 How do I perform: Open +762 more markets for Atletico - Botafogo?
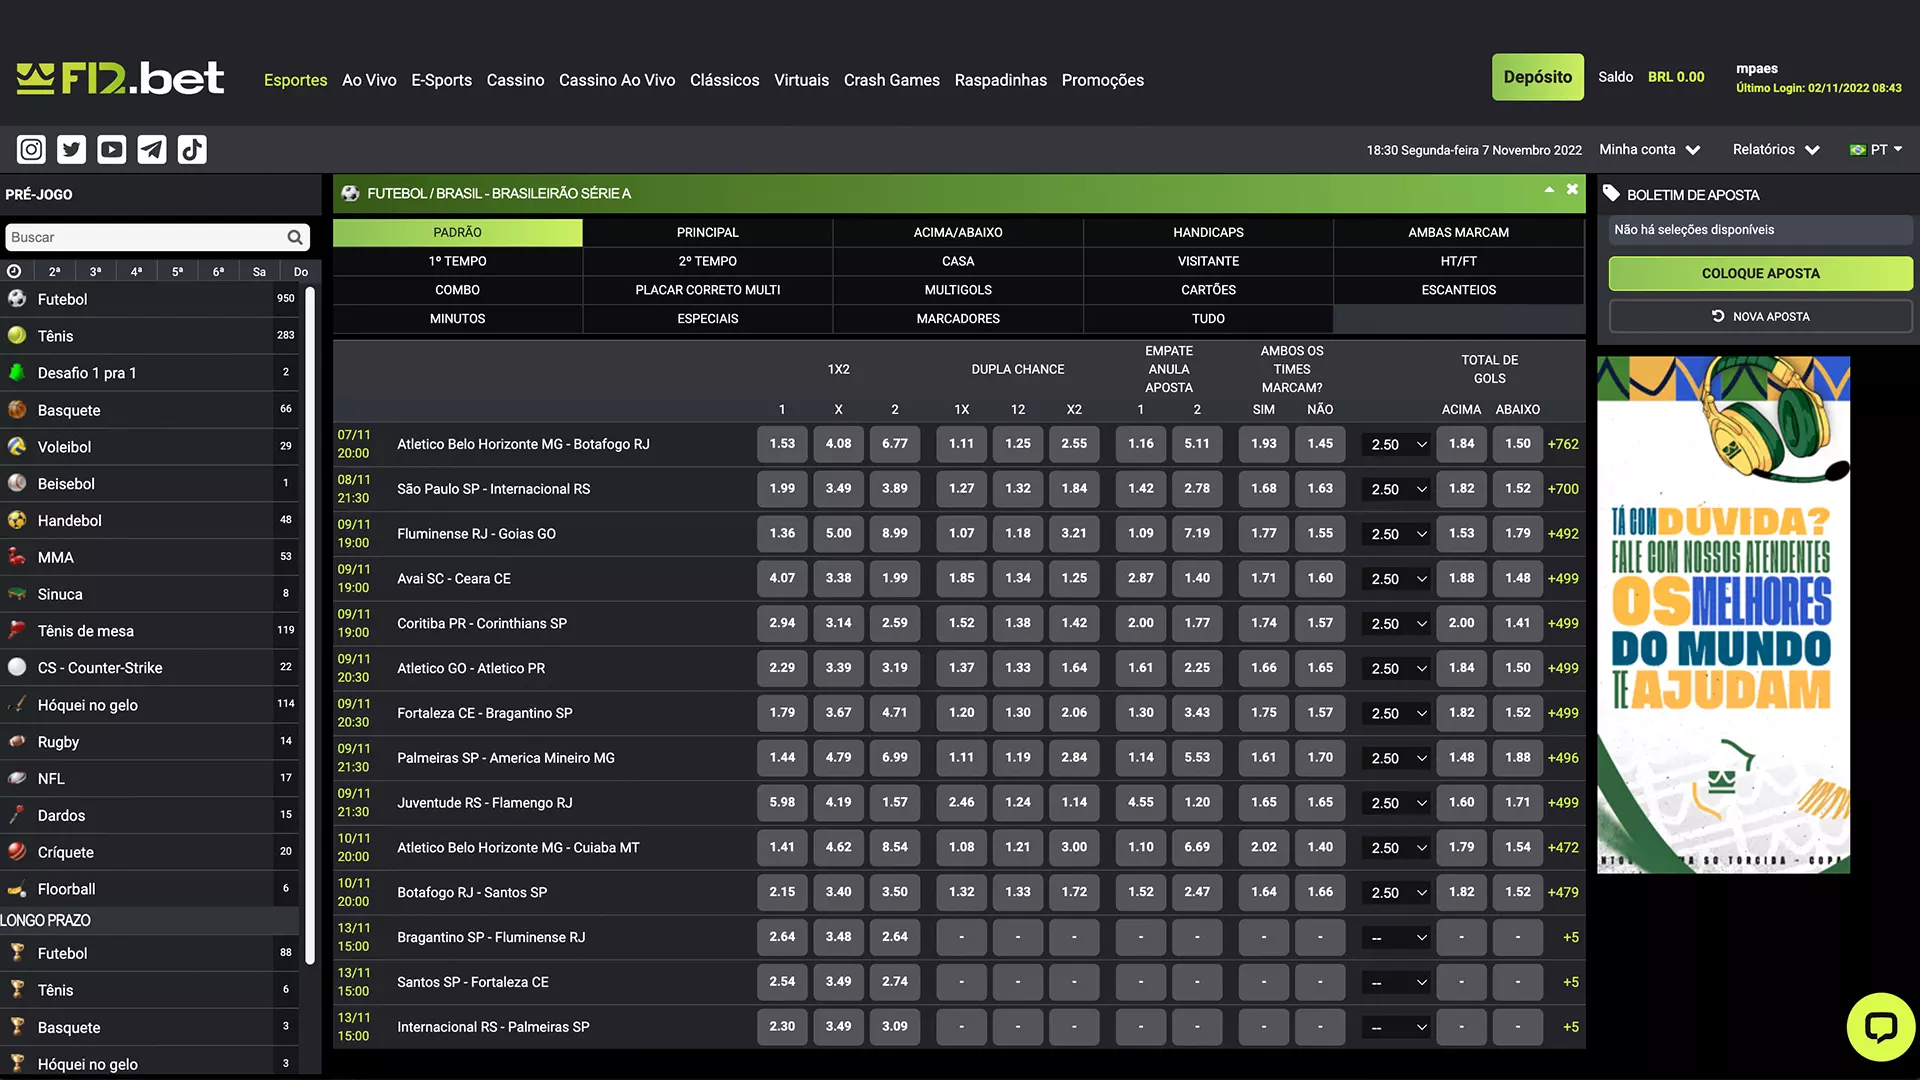coord(1563,444)
